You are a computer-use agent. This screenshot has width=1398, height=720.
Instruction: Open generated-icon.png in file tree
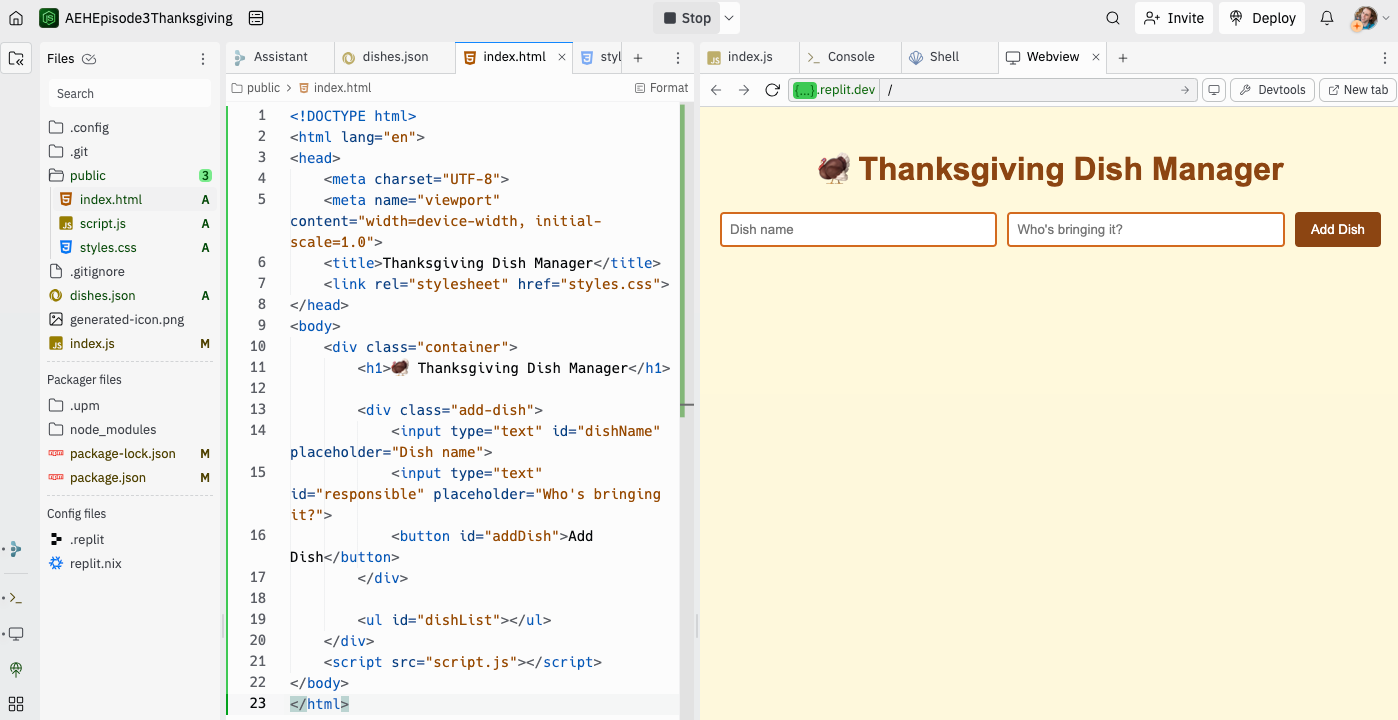coord(127,319)
